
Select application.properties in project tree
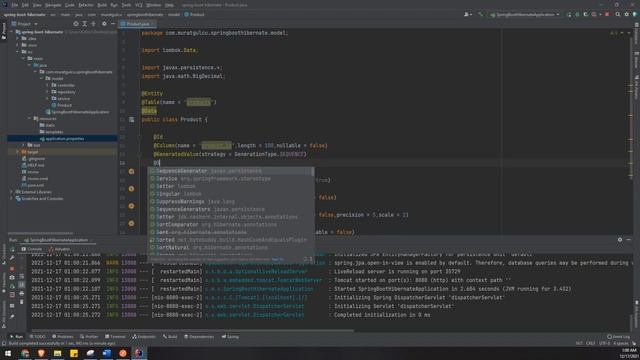(x=62, y=139)
